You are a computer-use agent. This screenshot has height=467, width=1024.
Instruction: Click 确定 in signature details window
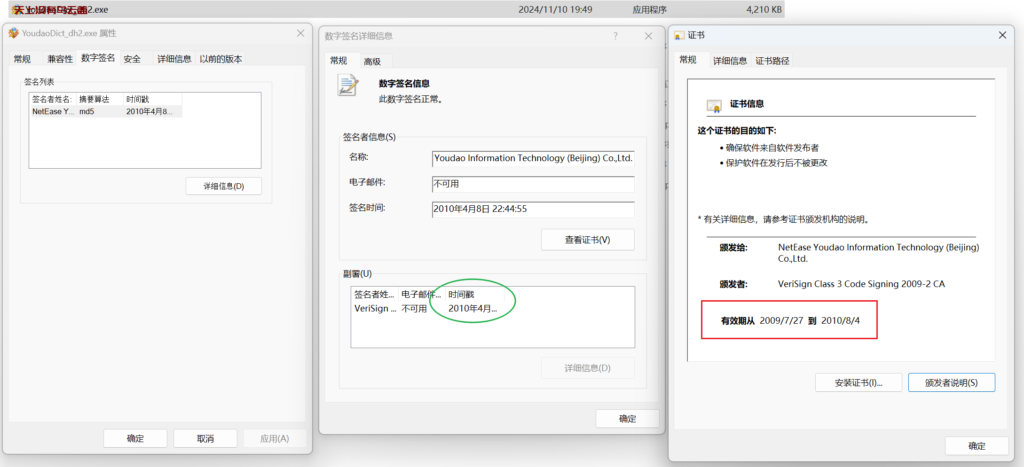coord(628,419)
